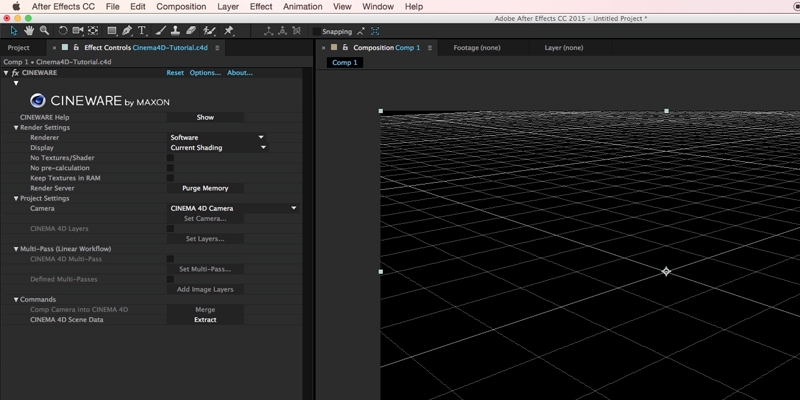Open the Effect menu
This screenshot has width=800, height=400.
coord(261,7)
